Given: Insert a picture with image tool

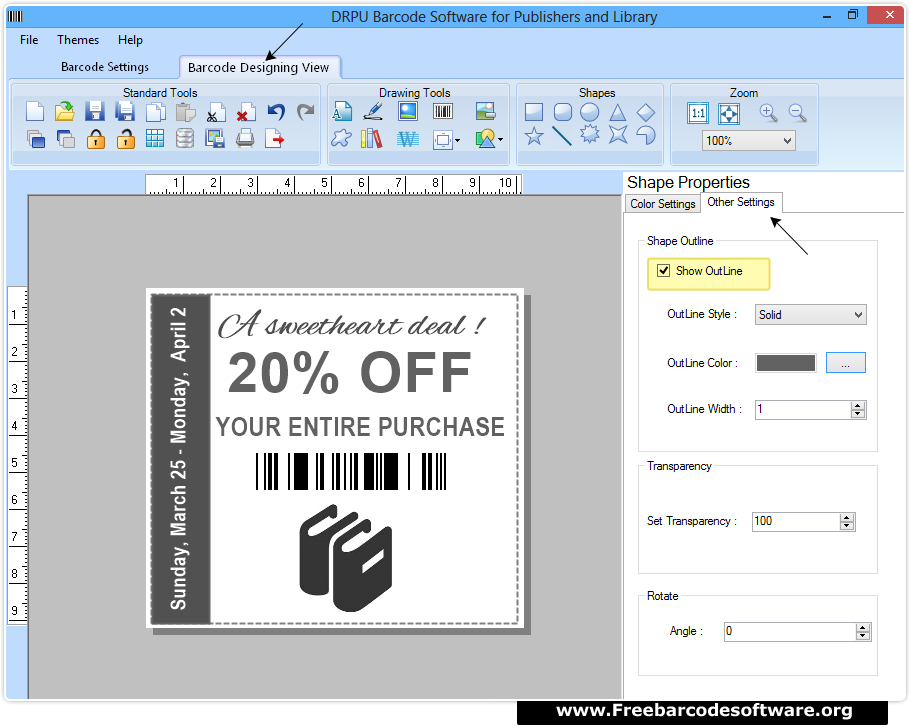Looking at the screenshot, I should tap(408, 111).
